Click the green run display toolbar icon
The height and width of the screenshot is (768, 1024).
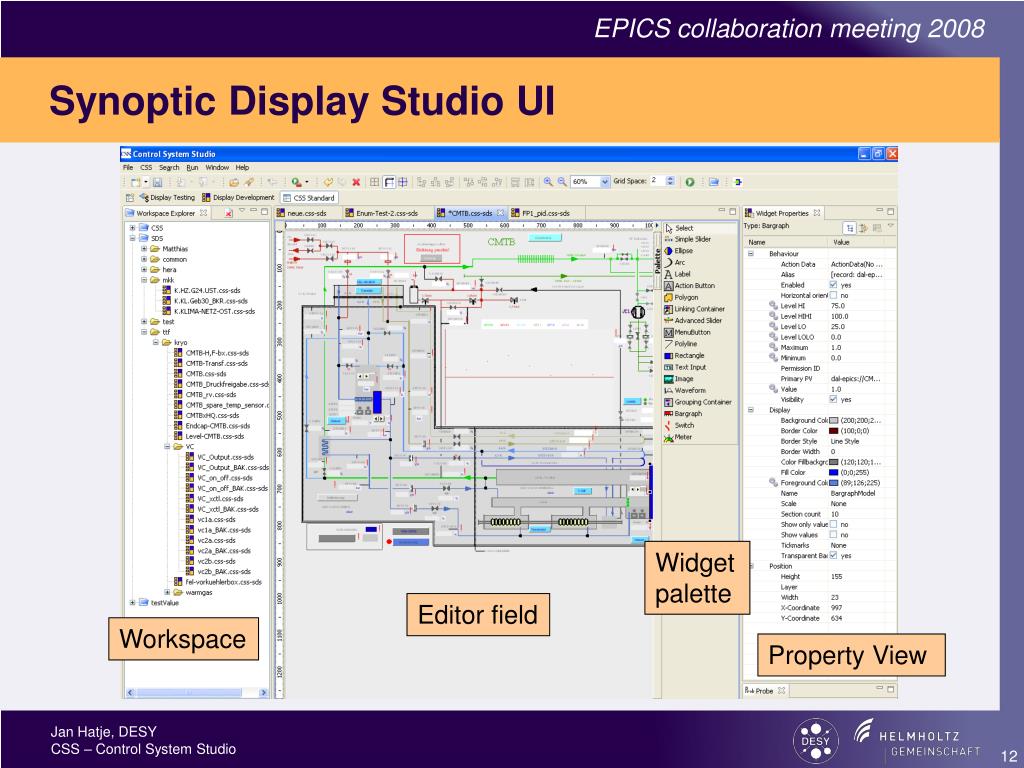690,182
